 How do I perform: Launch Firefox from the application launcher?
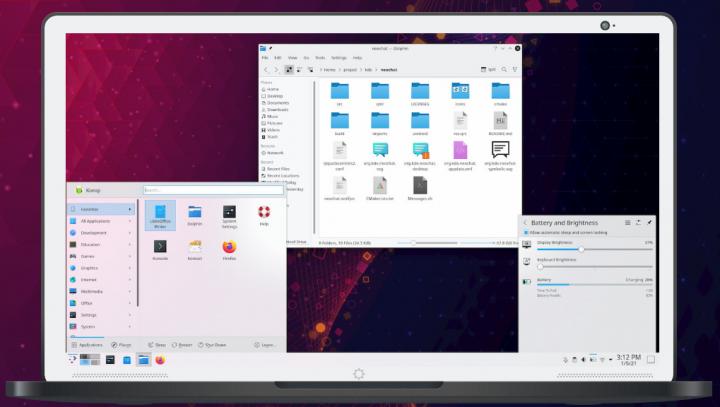(x=229, y=249)
